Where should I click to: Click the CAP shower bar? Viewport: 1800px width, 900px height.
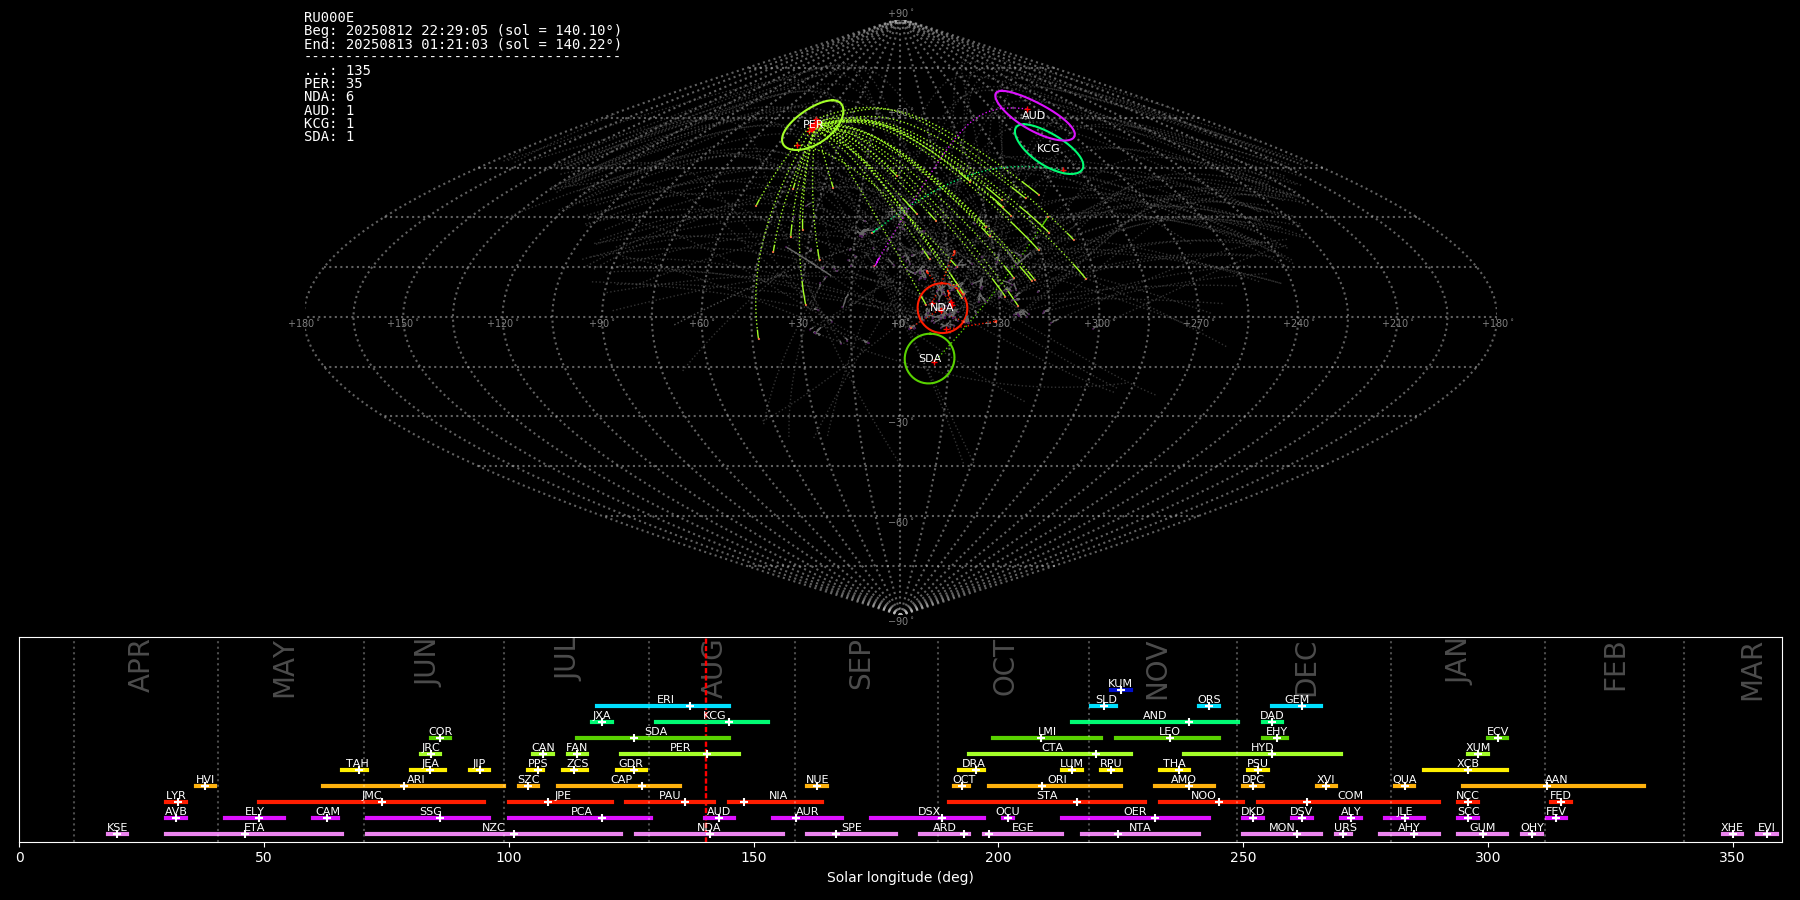(x=621, y=786)
